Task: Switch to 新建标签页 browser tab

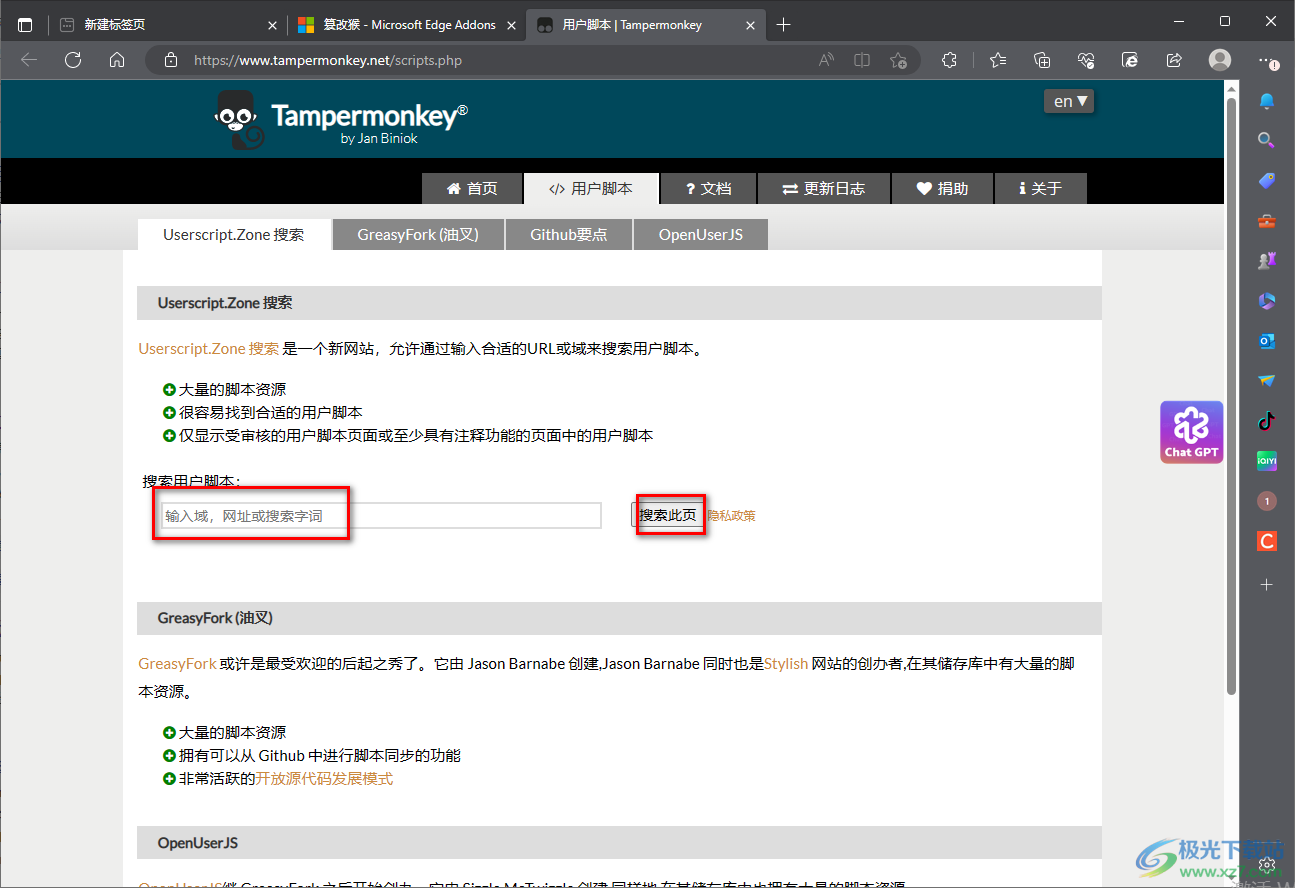Action: point(167,25)
